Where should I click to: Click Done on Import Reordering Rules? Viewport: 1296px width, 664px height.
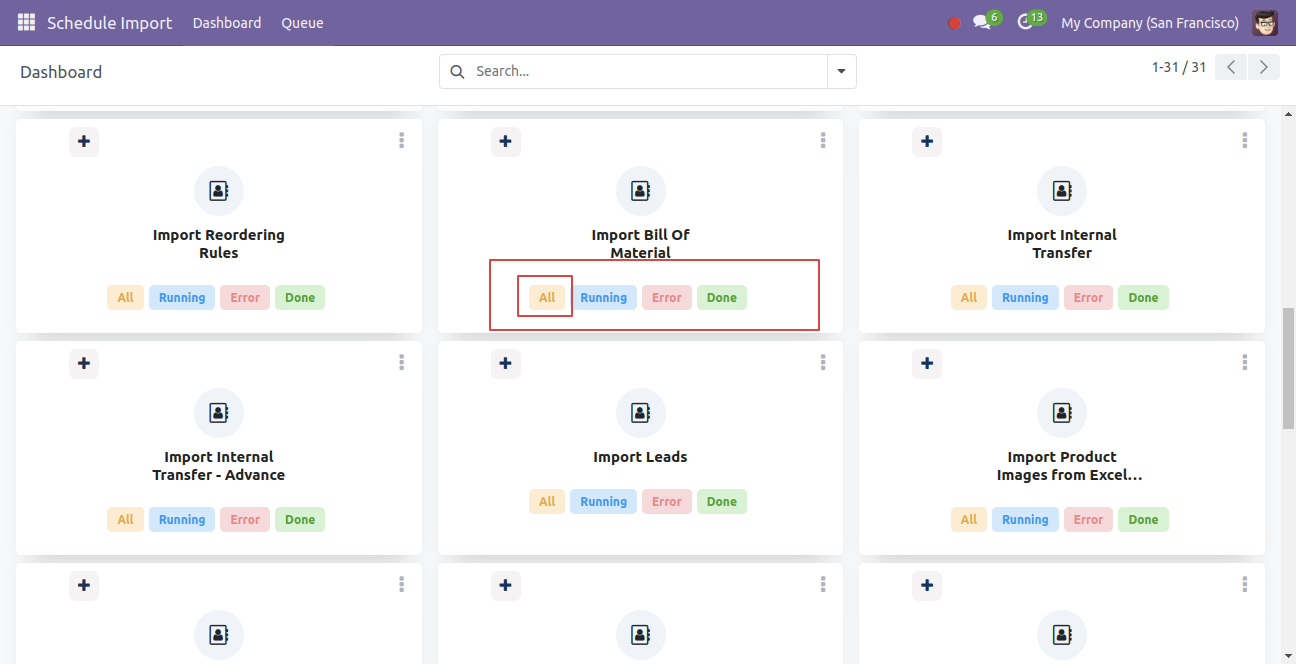(300, 298)
